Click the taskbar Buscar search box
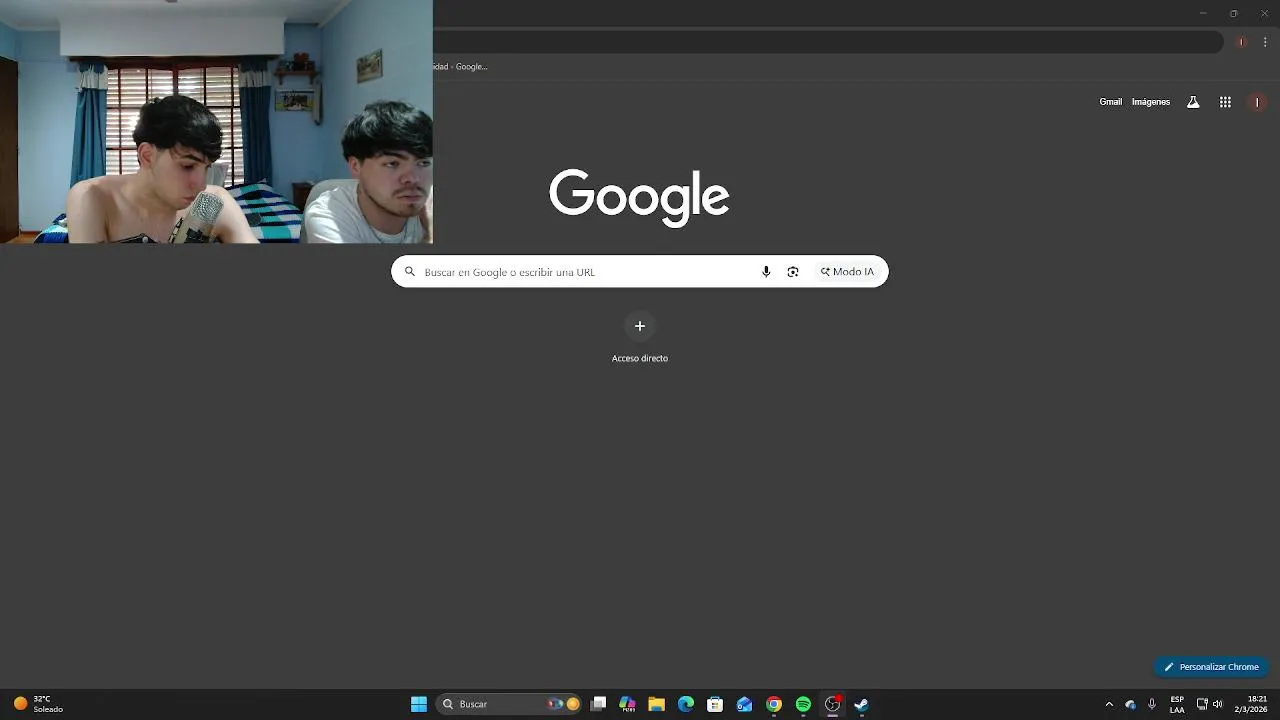1280x720 pixels. (510, 704)
